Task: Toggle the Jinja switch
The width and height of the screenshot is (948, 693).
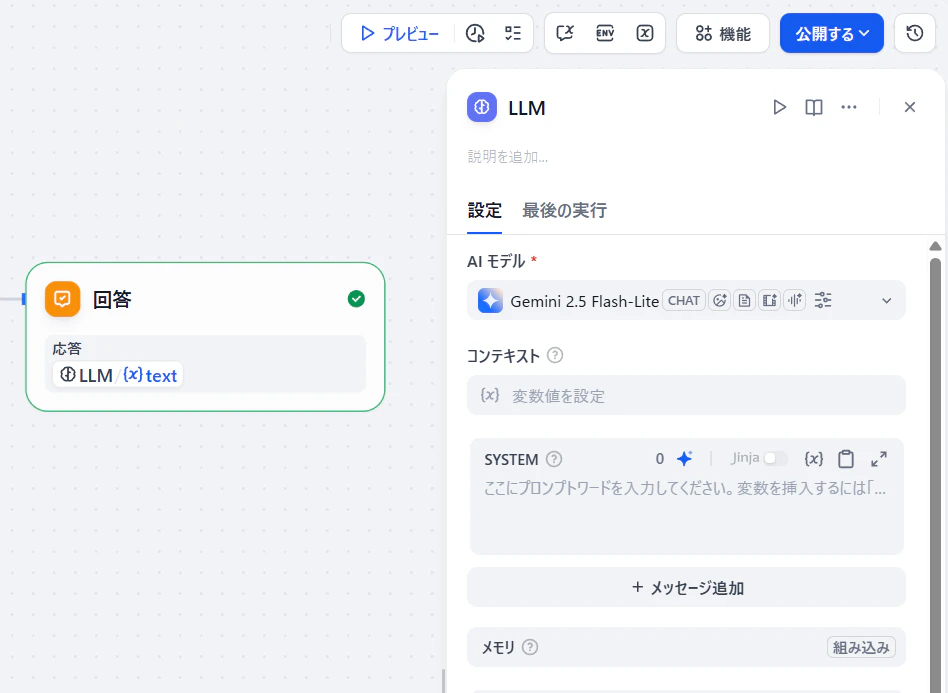Action: click(774, 458)
